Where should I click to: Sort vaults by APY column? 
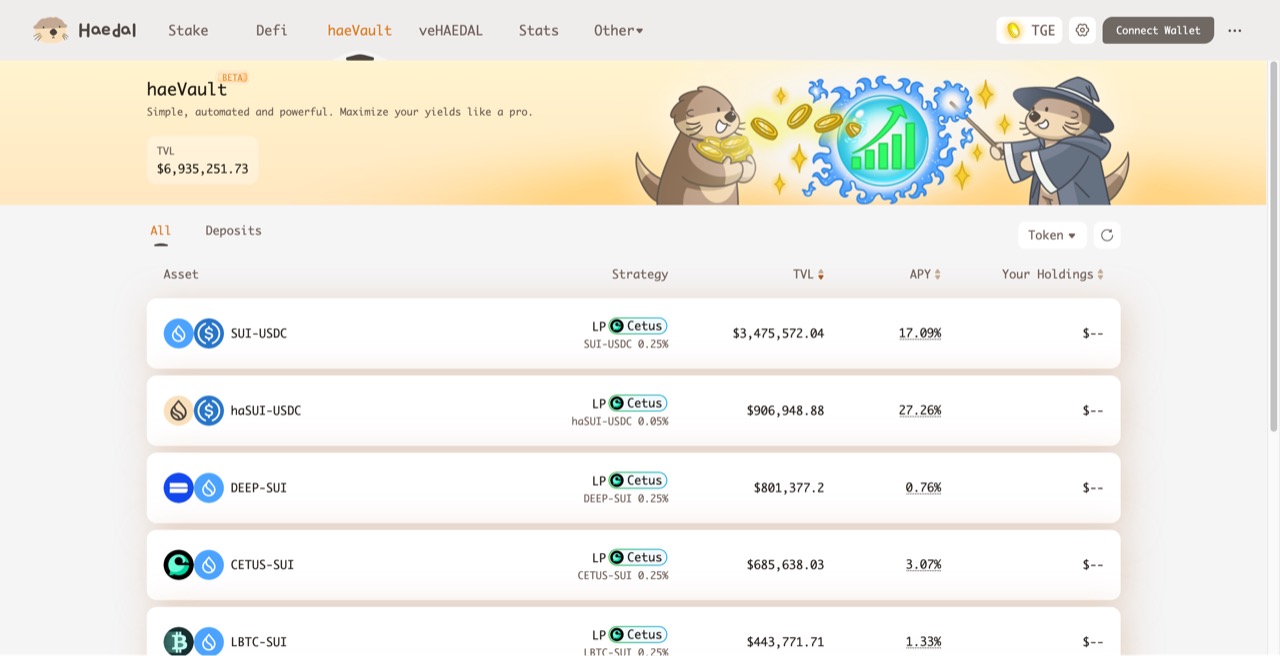click(x=925, y=274)
